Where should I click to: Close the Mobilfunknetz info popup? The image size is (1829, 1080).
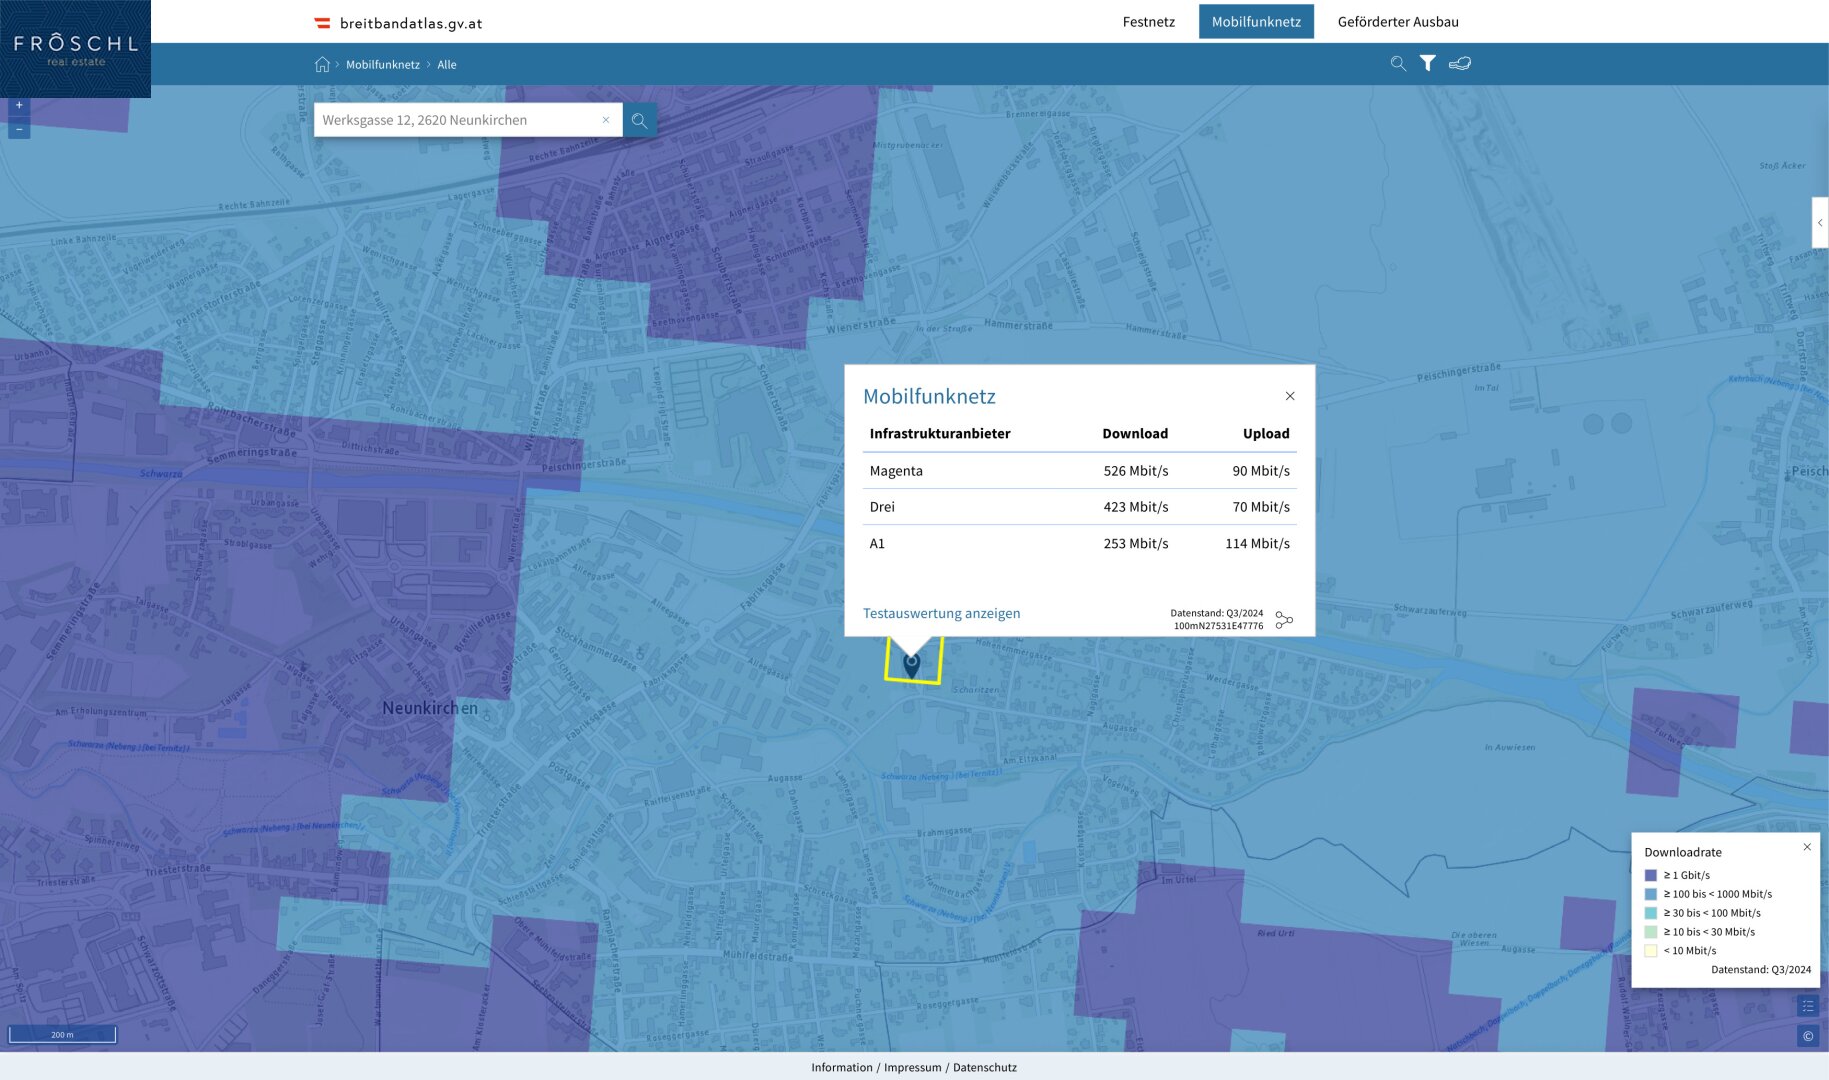tap(1290, 396)
